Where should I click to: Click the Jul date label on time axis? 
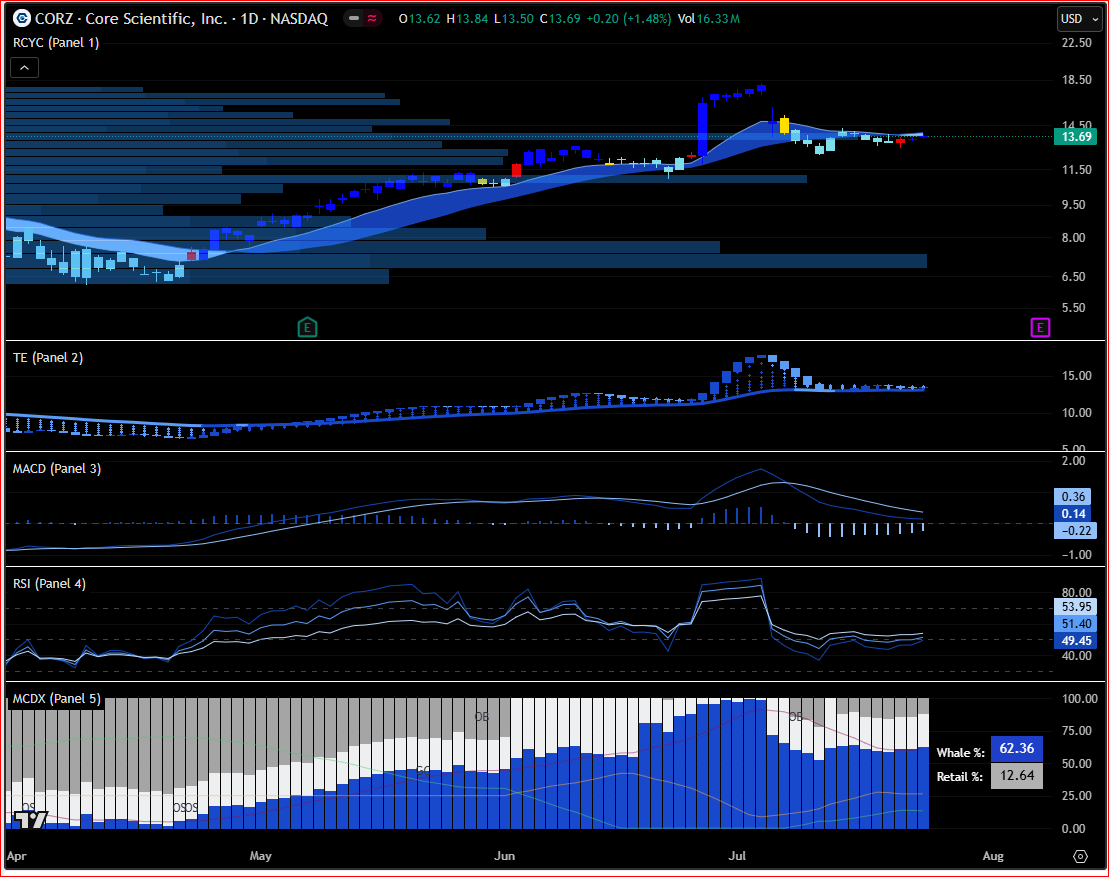pos(737,856)
